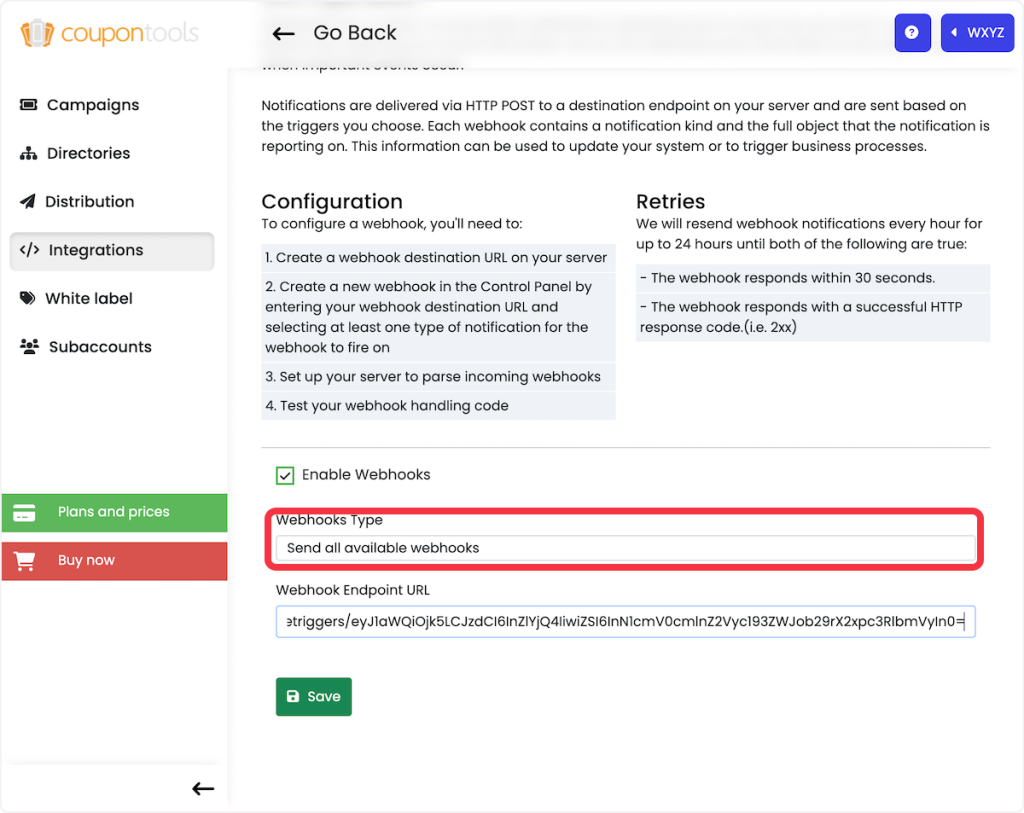1024x813 pixels.
Task: Click Go Back to return
Action: coord(335,33)
